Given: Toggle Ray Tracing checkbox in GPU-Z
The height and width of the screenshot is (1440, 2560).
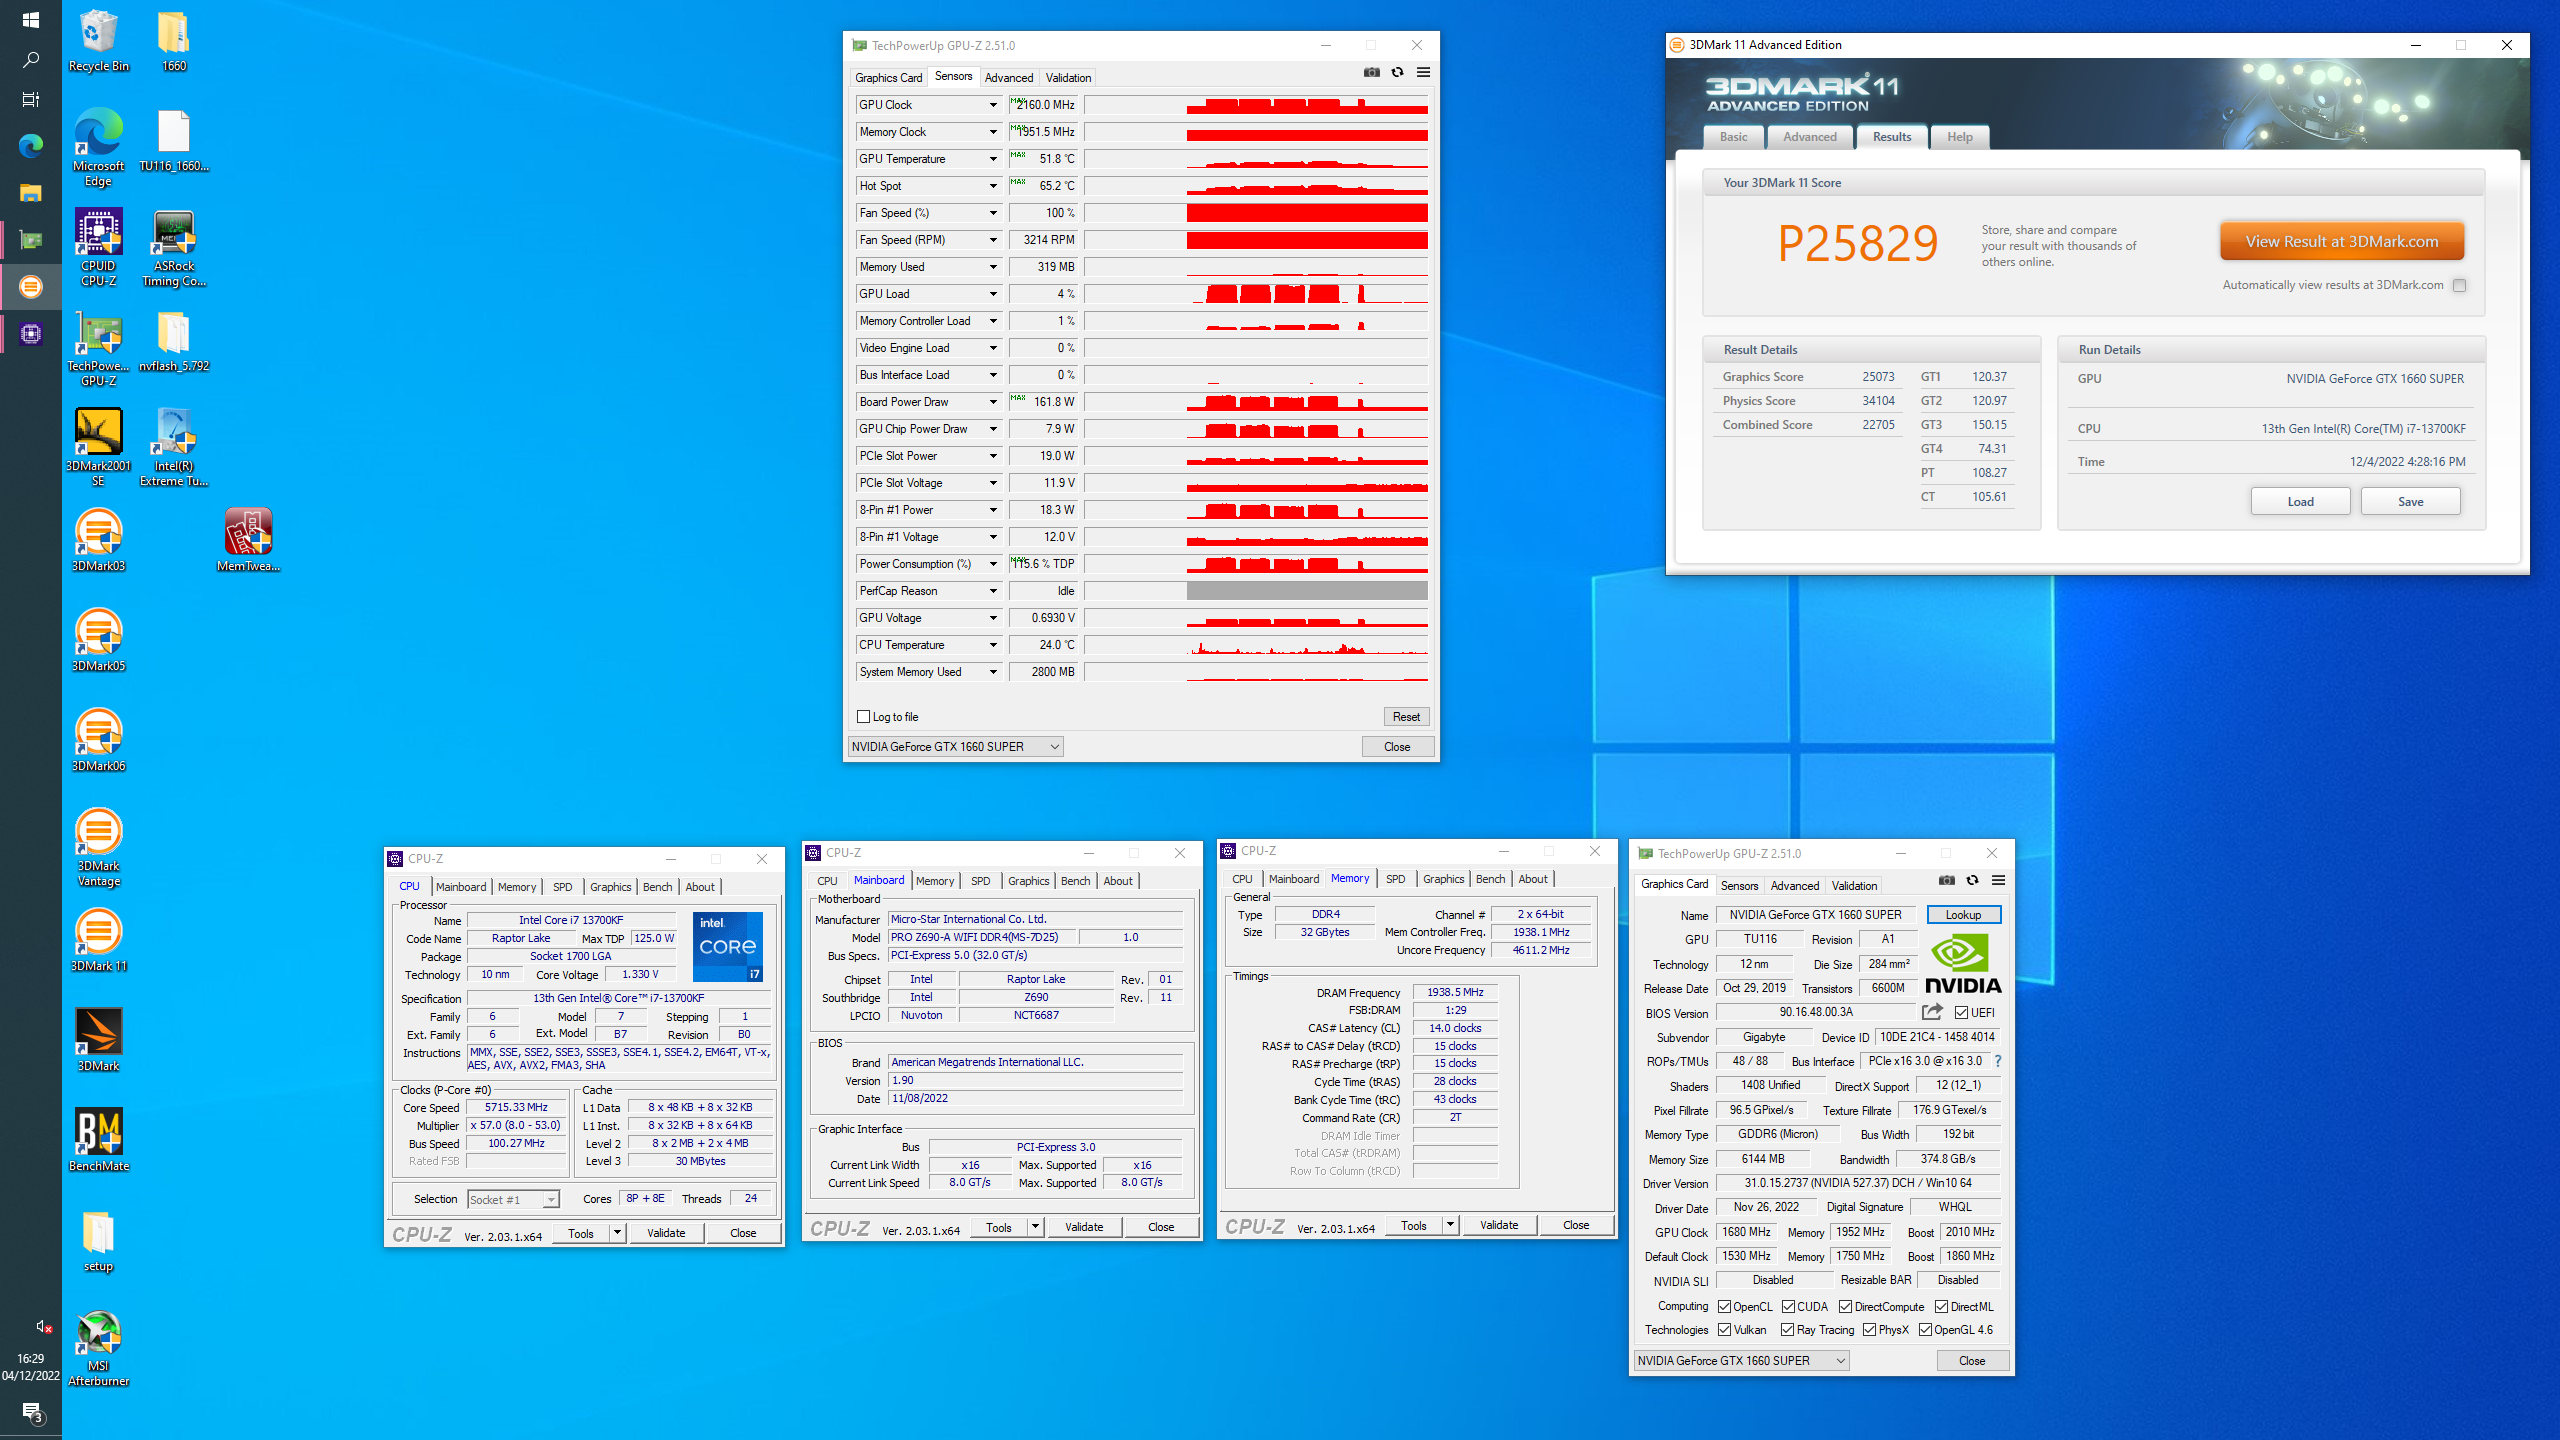Looking at the screenshot, I should coord(1788,1329).
